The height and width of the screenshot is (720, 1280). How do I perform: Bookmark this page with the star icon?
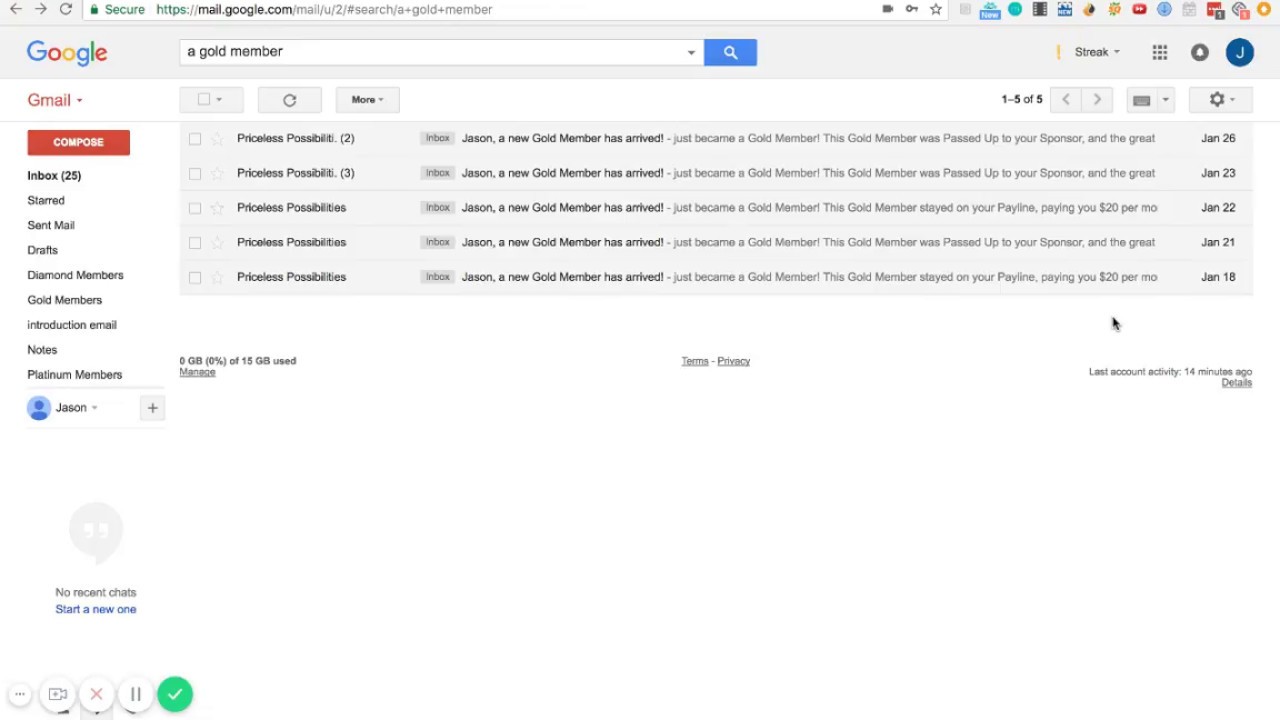coord(936,9)
